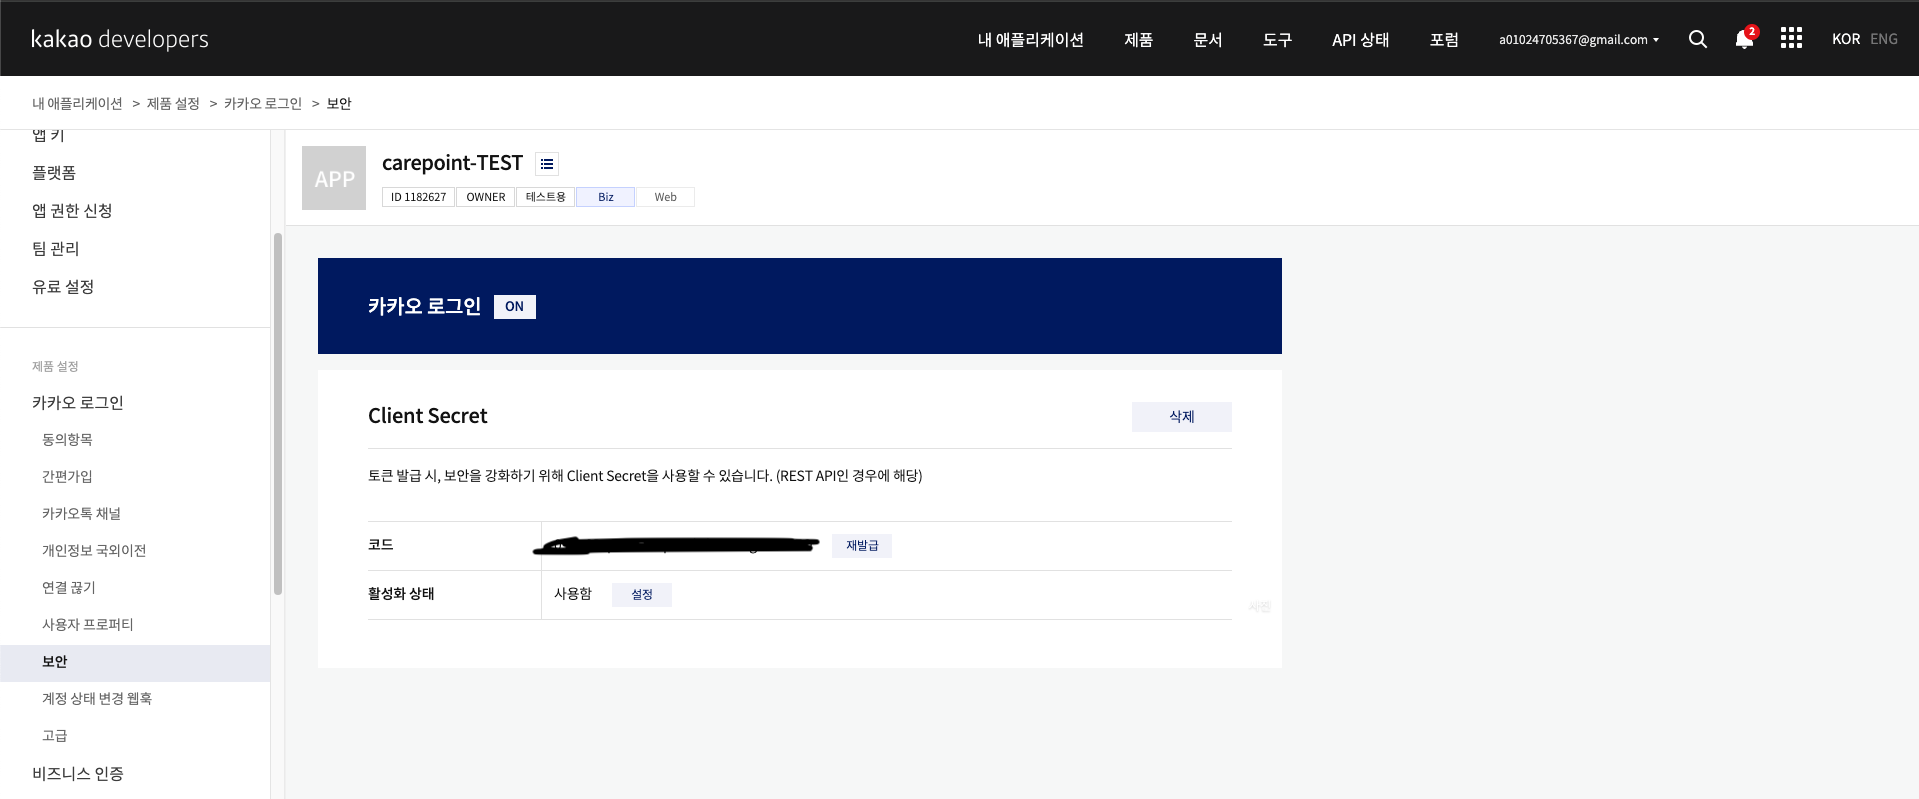Viewport: 1919px width, 799px height.
Task: Open 문서 menu in header
Action: pyautogui.click(x=1208, y=39)
